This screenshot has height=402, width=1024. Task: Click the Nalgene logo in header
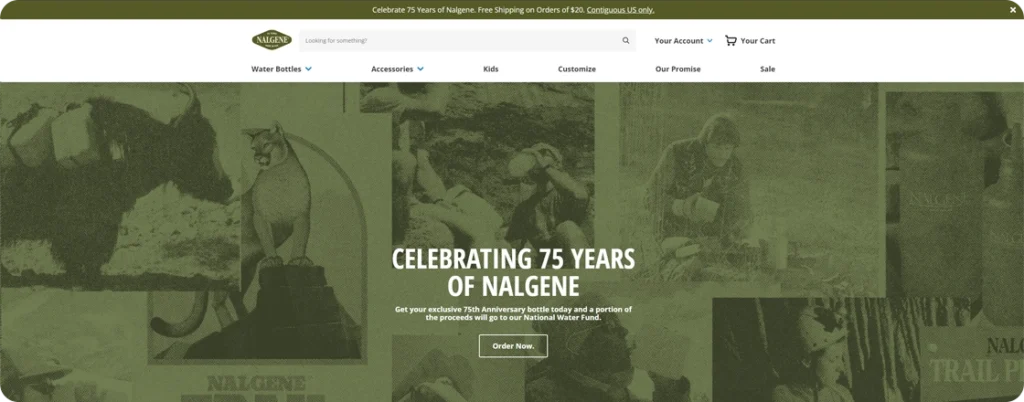pos(272,40)
